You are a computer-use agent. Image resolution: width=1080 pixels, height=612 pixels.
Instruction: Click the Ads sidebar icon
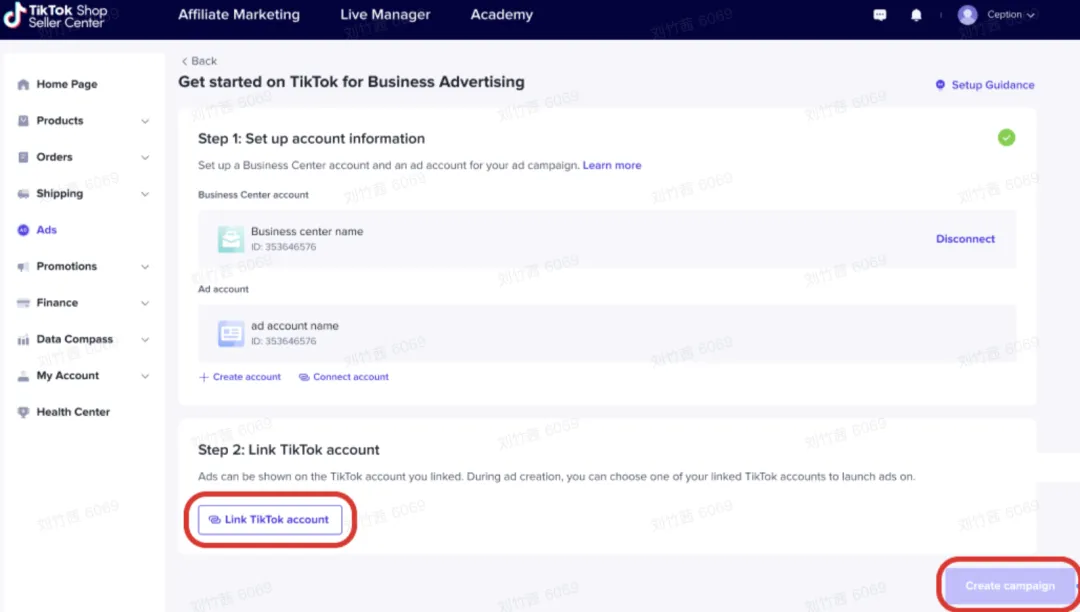click(x=23, y=230)
